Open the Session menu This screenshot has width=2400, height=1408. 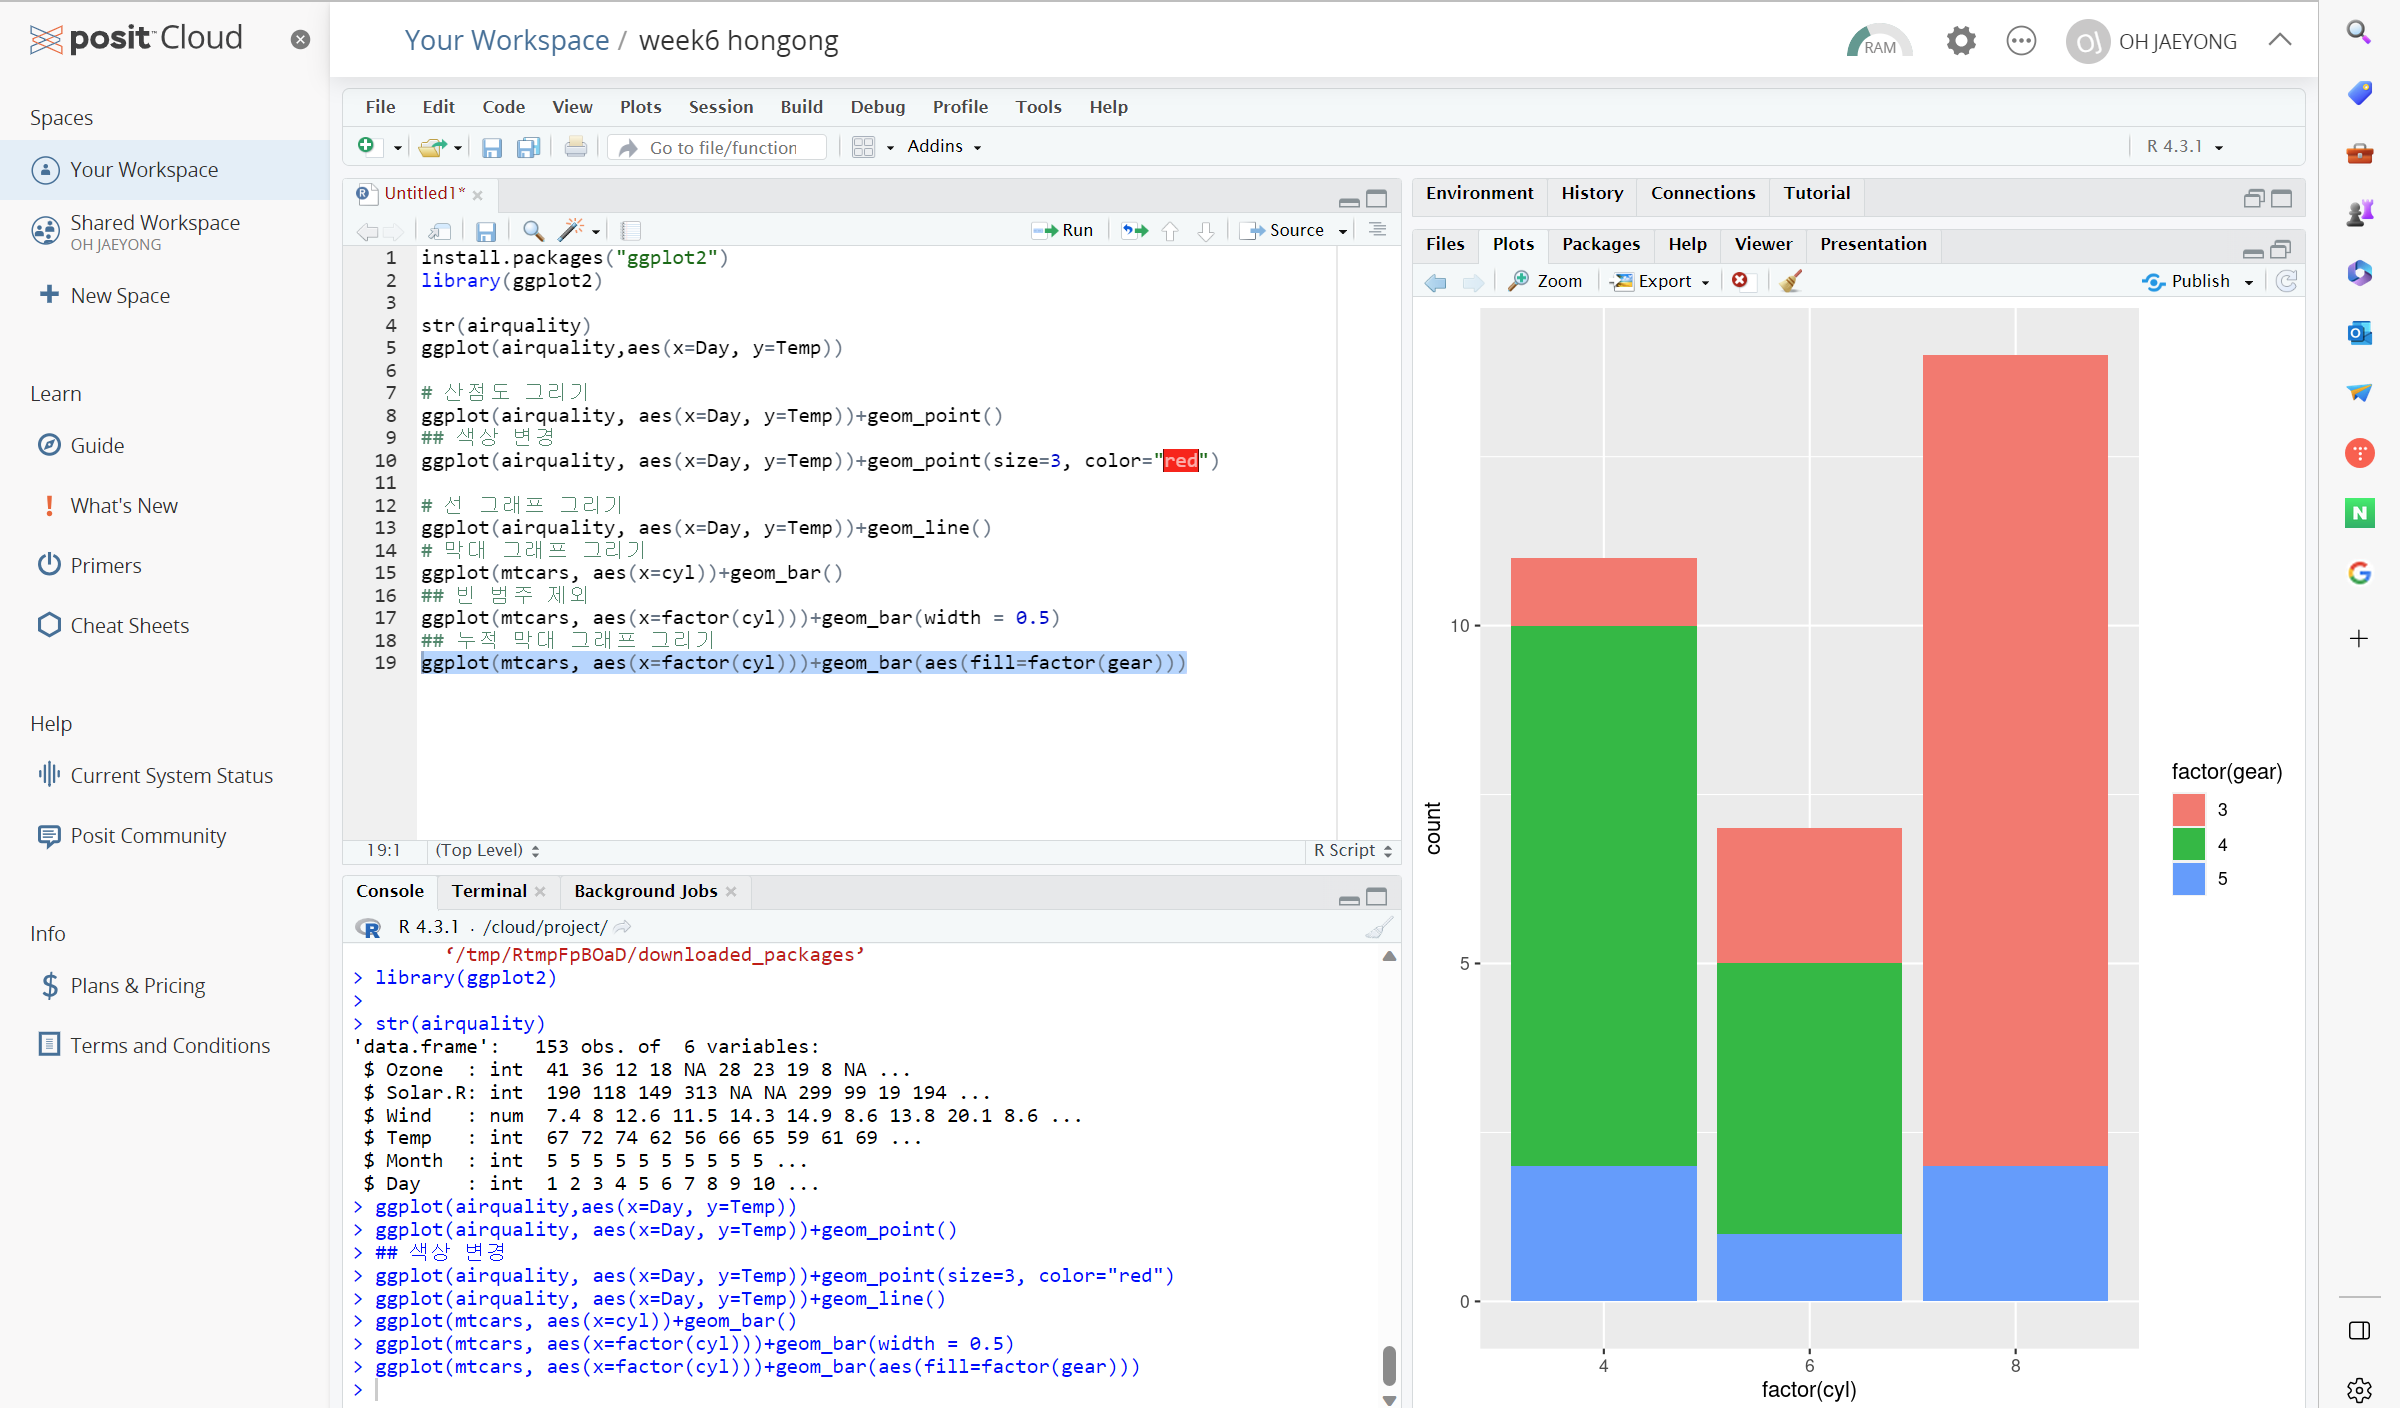click(720, 107)
